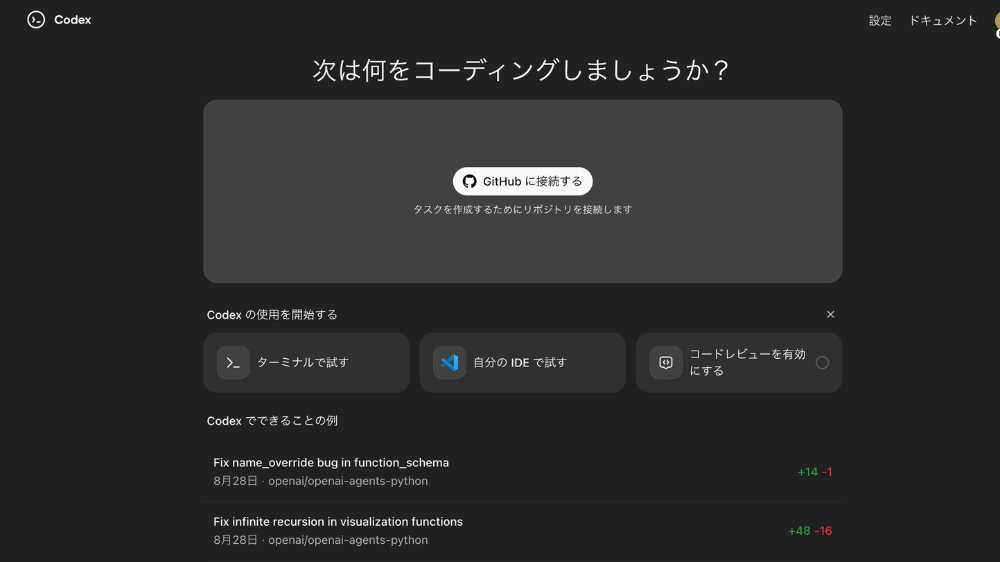Screen dimensions: 1000x562
Task: Click the コードレビューを有効にする label text
Action: [x=747, y=362]
